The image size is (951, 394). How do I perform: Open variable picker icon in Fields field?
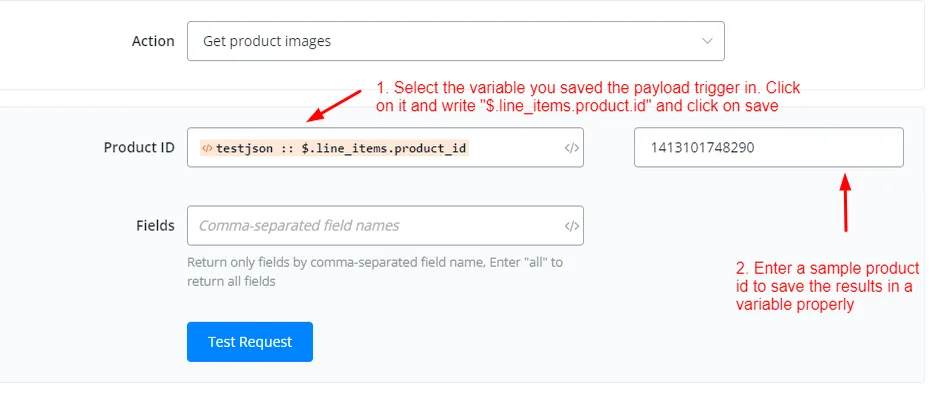pyautogui.click(x=571, y=226)
